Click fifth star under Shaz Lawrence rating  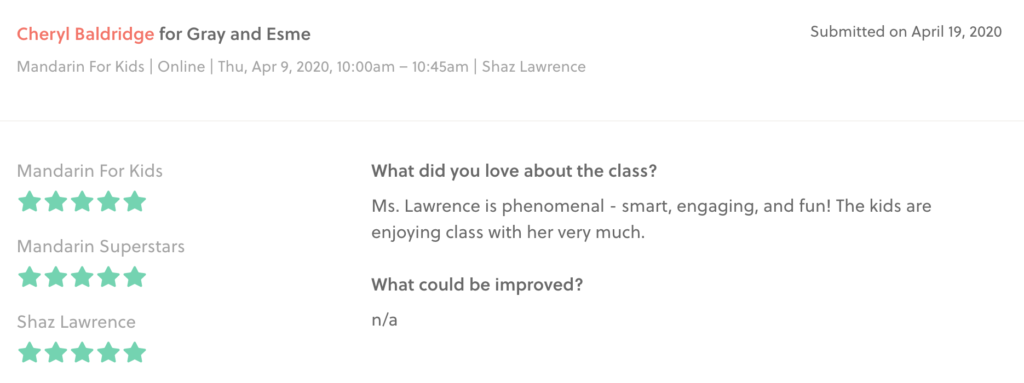click(x=134, y=353)
